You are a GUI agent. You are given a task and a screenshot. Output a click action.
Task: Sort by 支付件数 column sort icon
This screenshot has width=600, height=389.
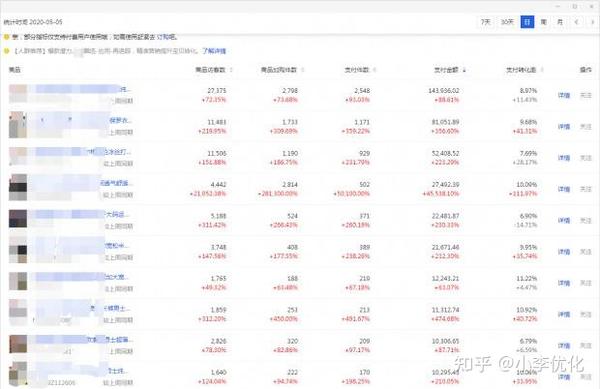375,70
